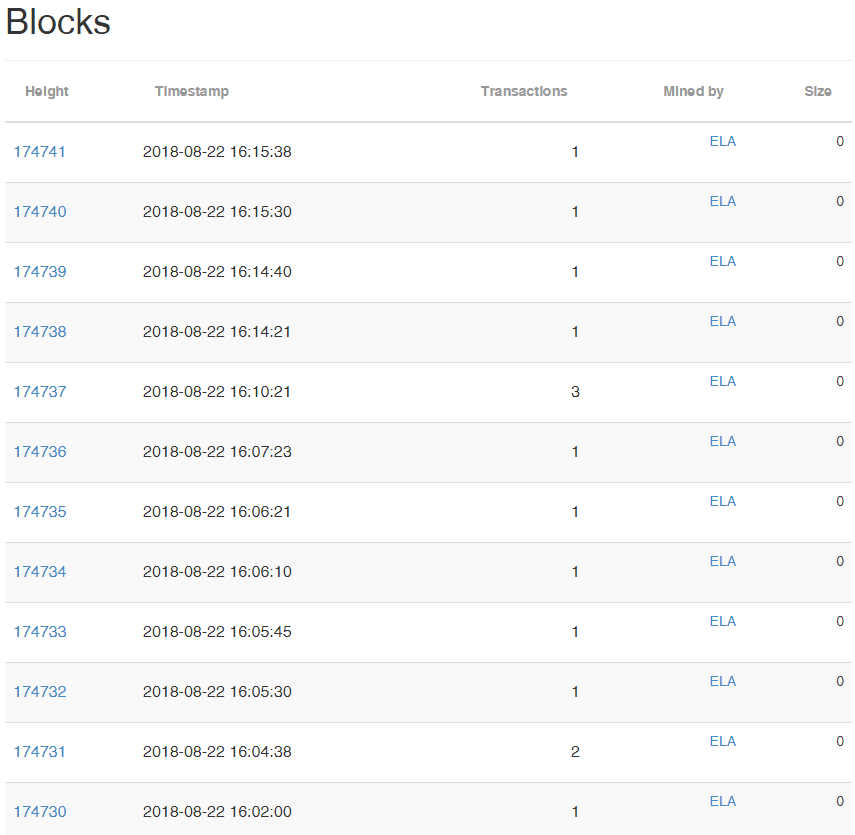Click ELA miner link in row 174735
The width and height of the screenshot is (855, 835).
point(722,501)
